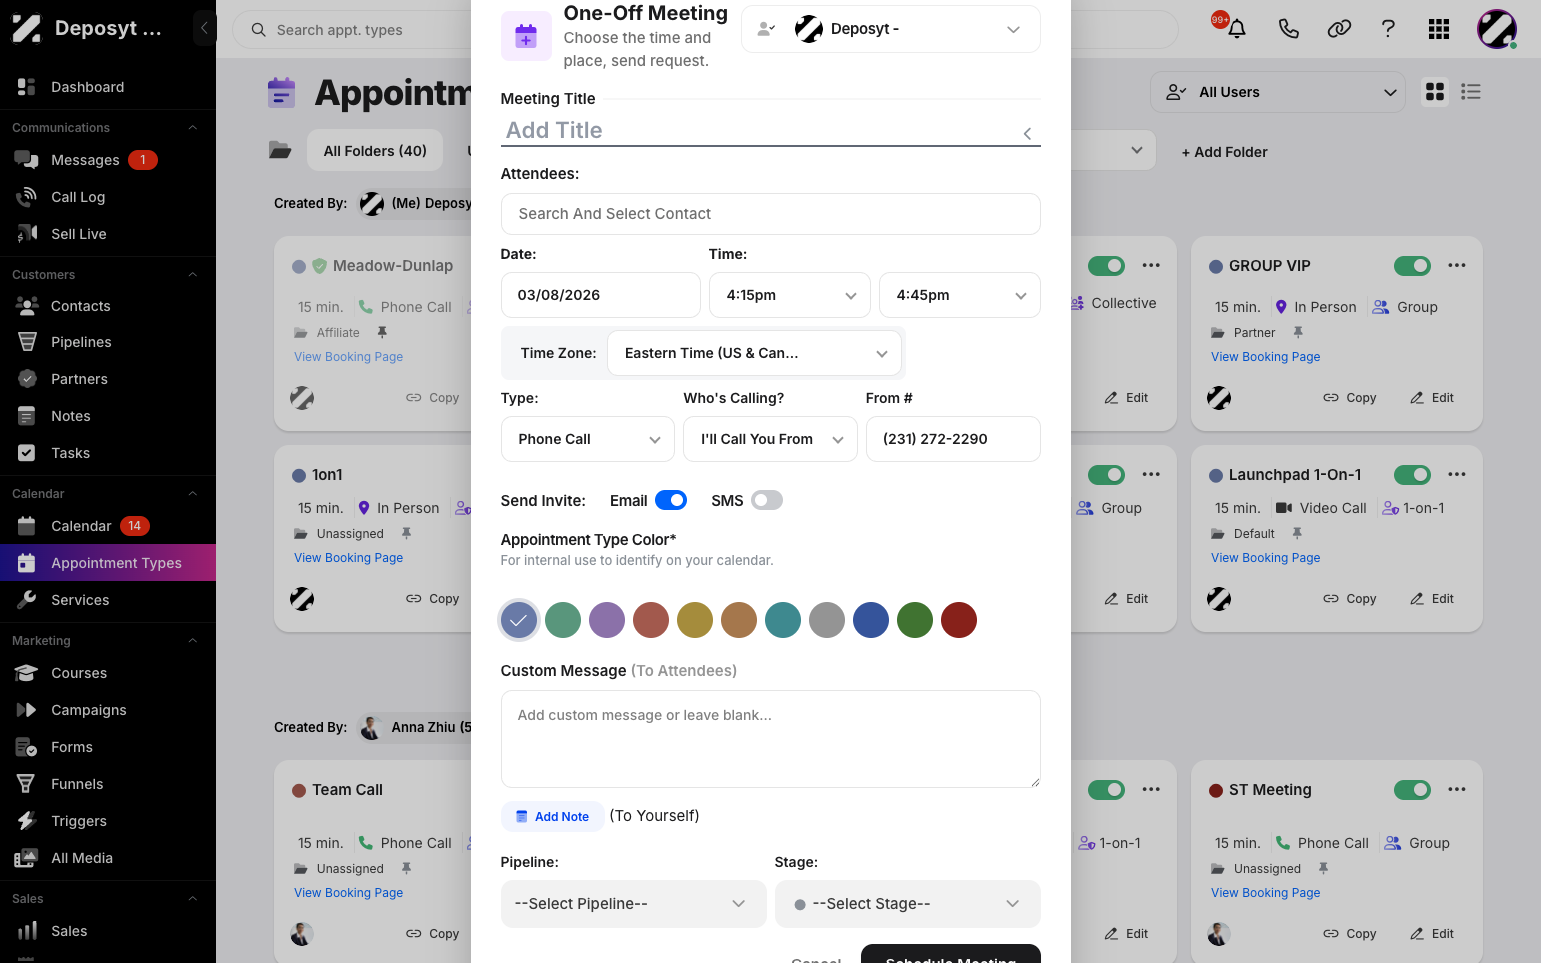
Task: Open options menu for Launchpad 1-On-1 card
Action: [x=1457, y=475]
